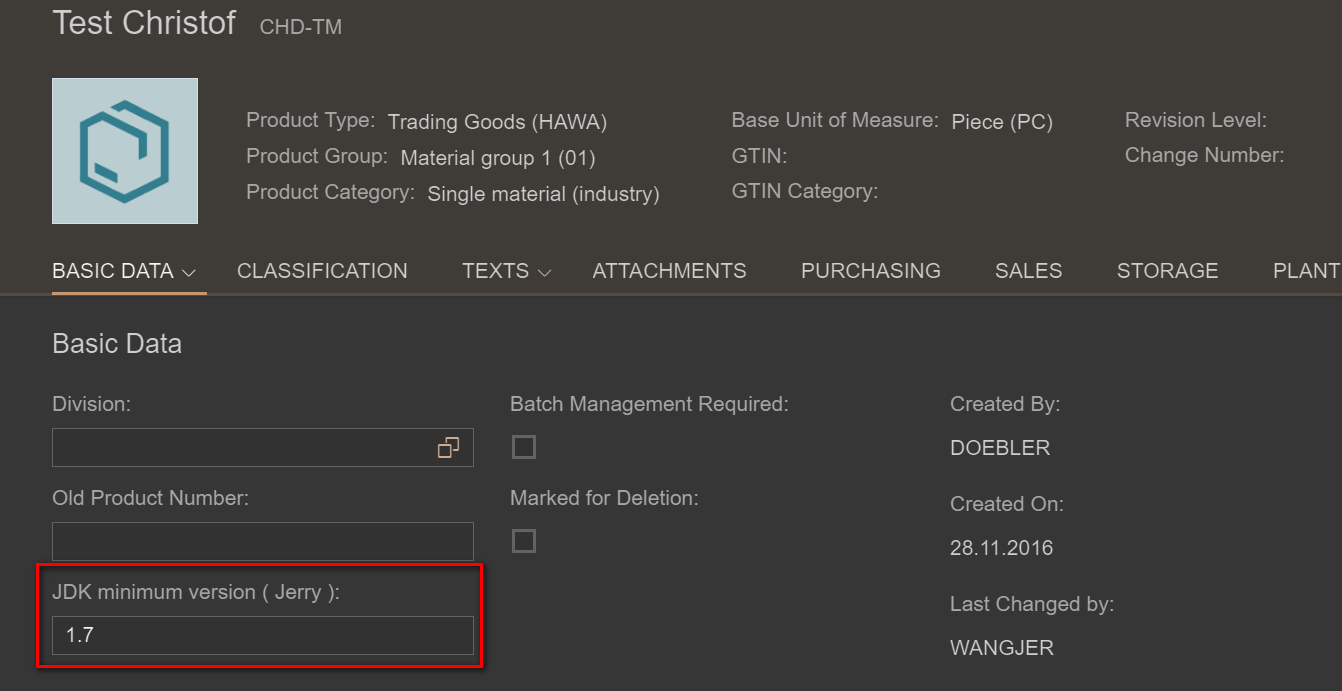The height and width of the screenshot is (691, 1342).
Task: Click the WANGJER last-changed-by value
Action: pyautogui.click(x=1001, y=648)
